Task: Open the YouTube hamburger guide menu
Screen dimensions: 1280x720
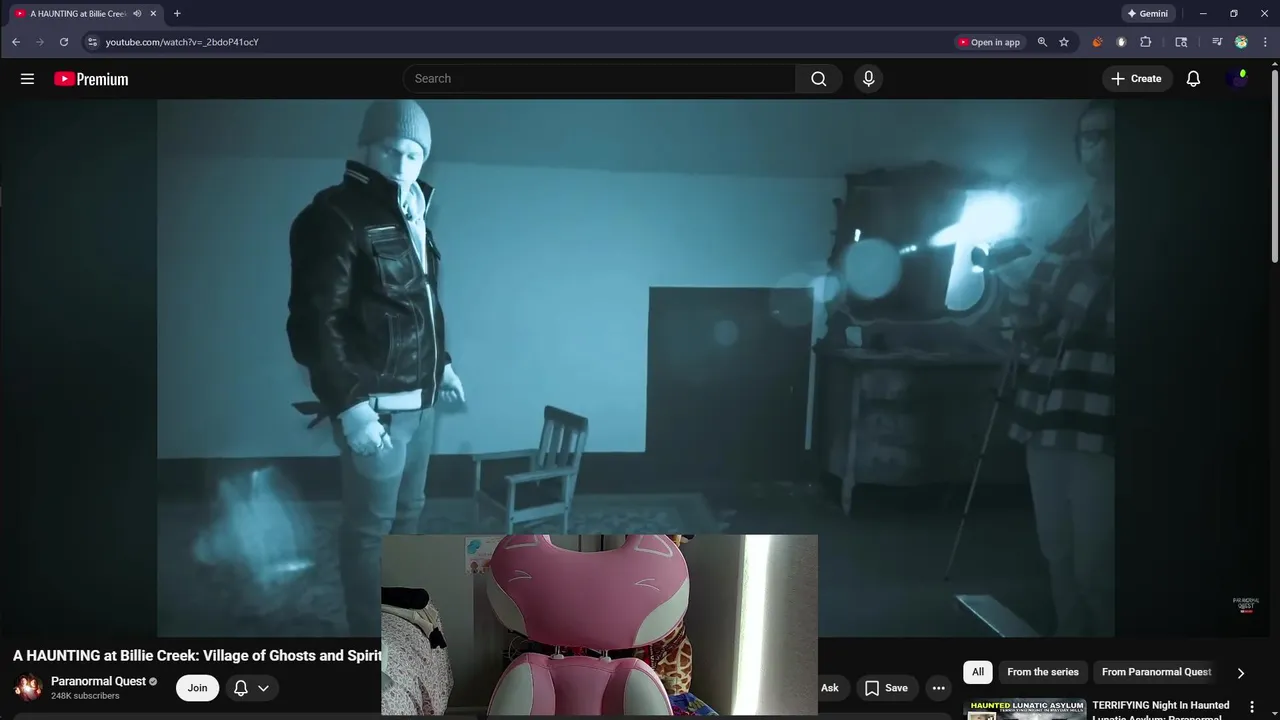Action: pyautogui.click(x=27, y=79)
